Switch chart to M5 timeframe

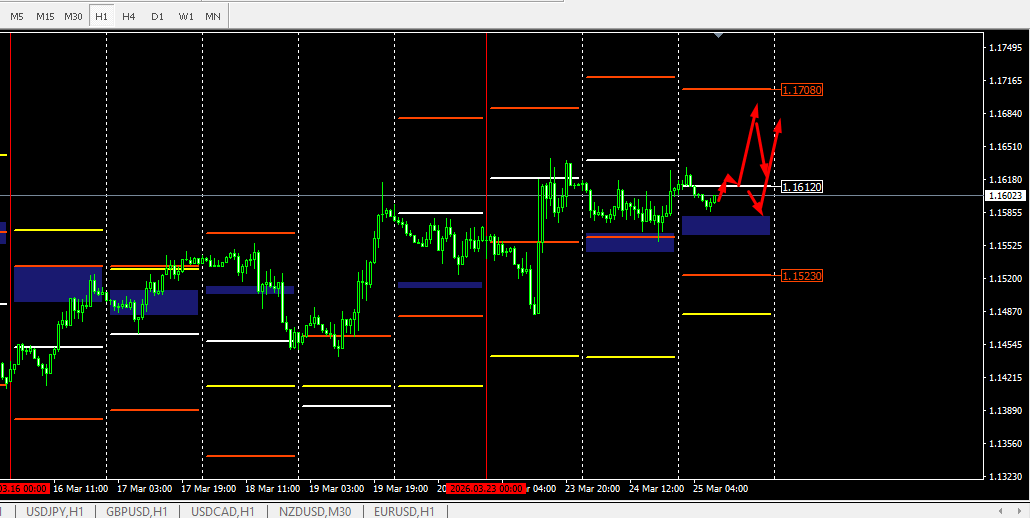[16, 16]
